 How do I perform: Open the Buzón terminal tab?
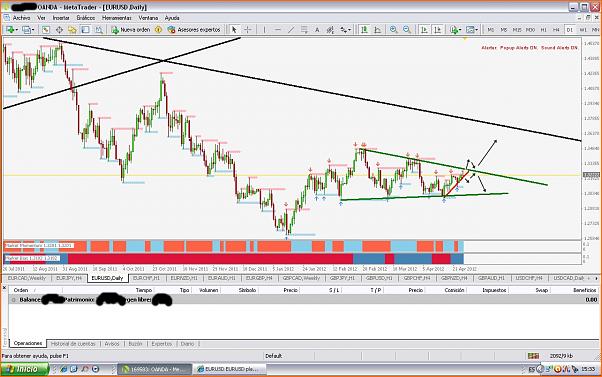135,344
